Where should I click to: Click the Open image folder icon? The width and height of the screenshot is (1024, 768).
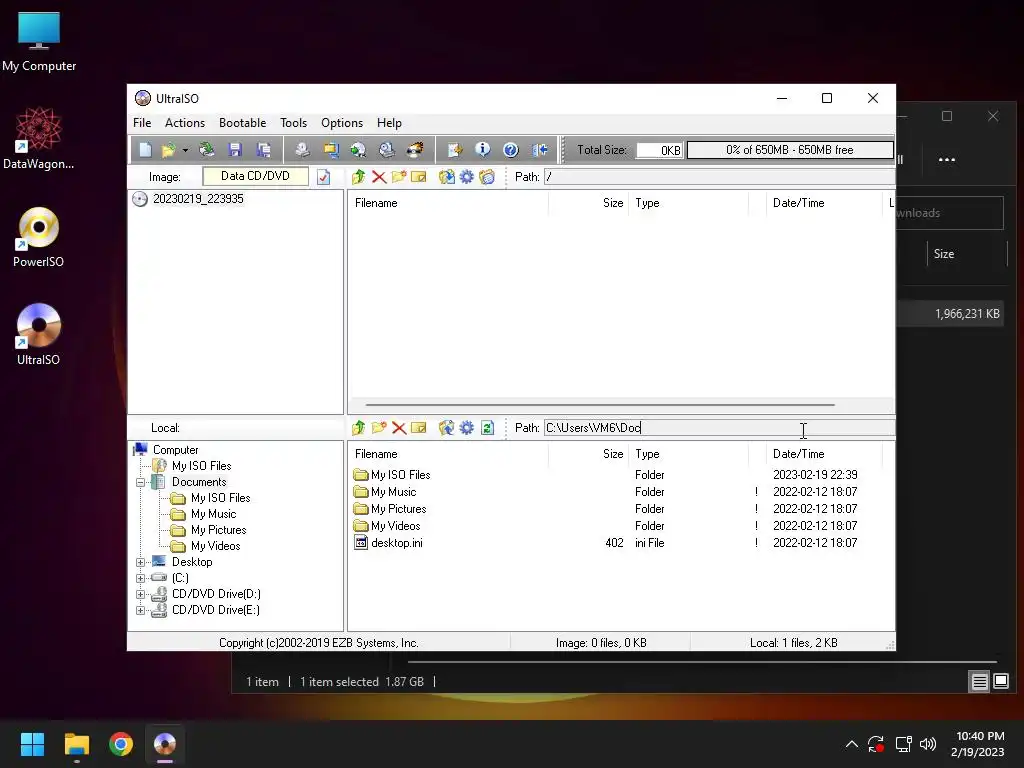[x=168, y=150]
